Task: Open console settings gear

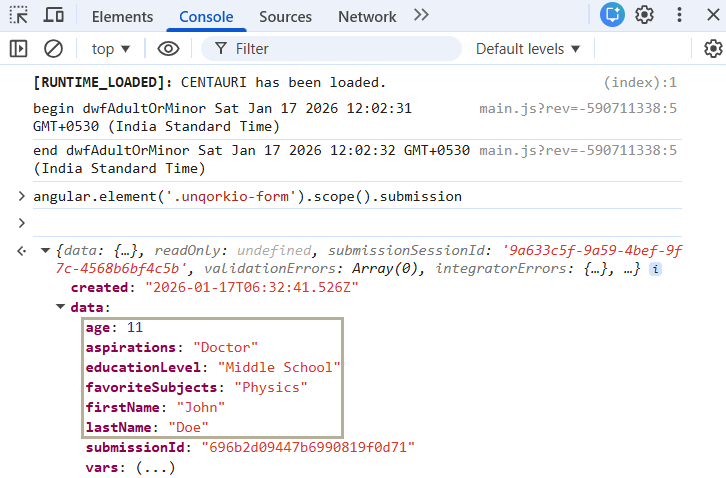Action: [713, 49]
